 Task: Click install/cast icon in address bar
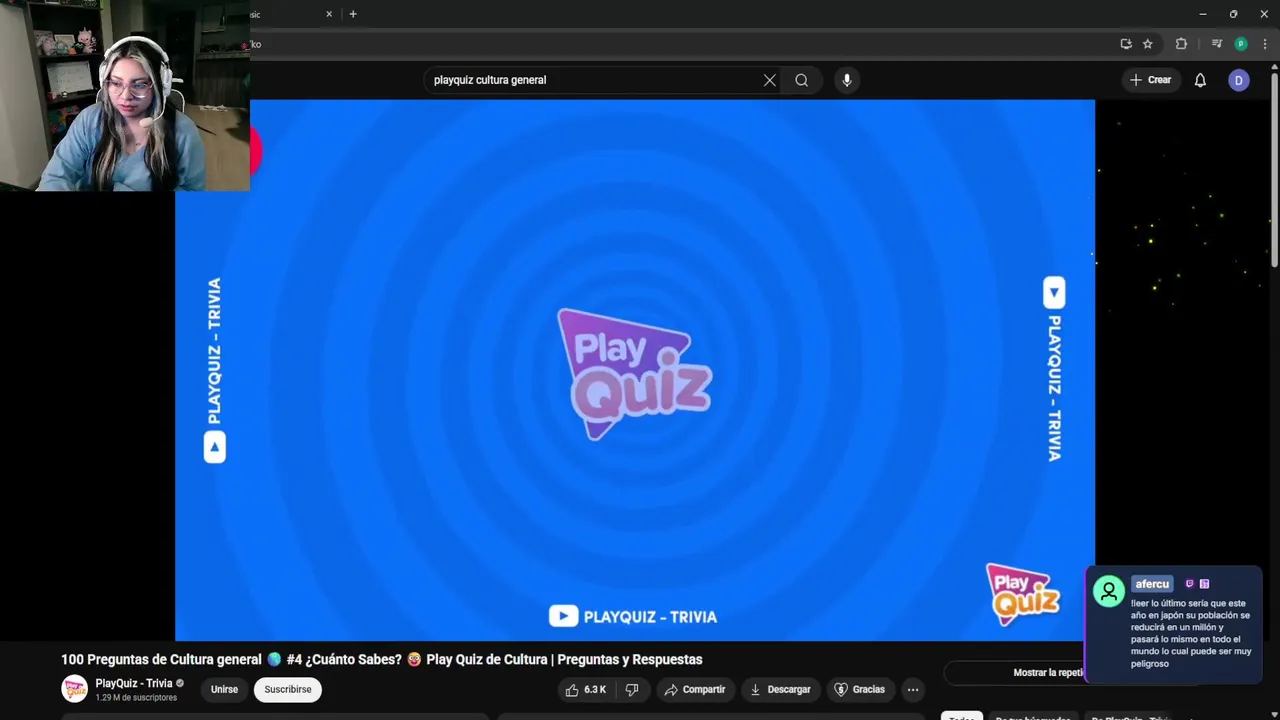[x=1126, y=44]
